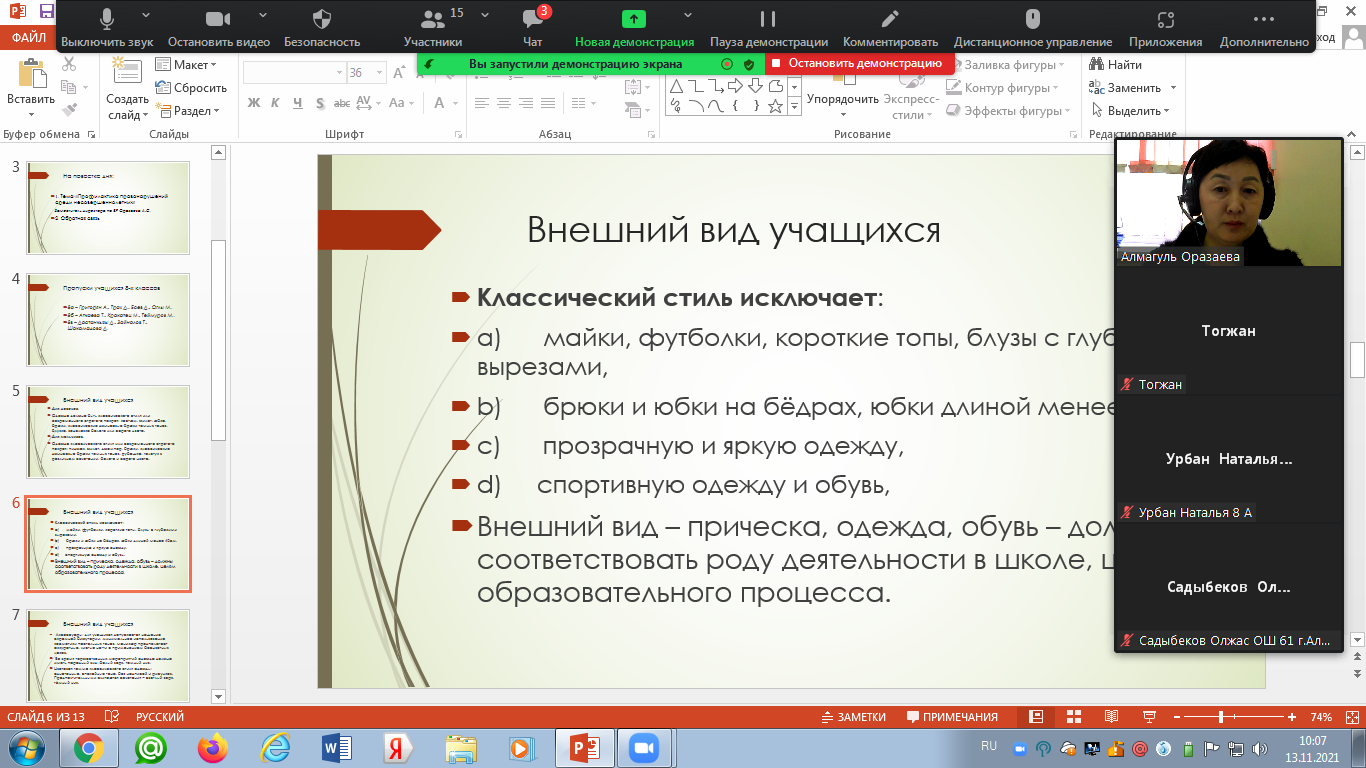Stop video with the camera icon

218,21
